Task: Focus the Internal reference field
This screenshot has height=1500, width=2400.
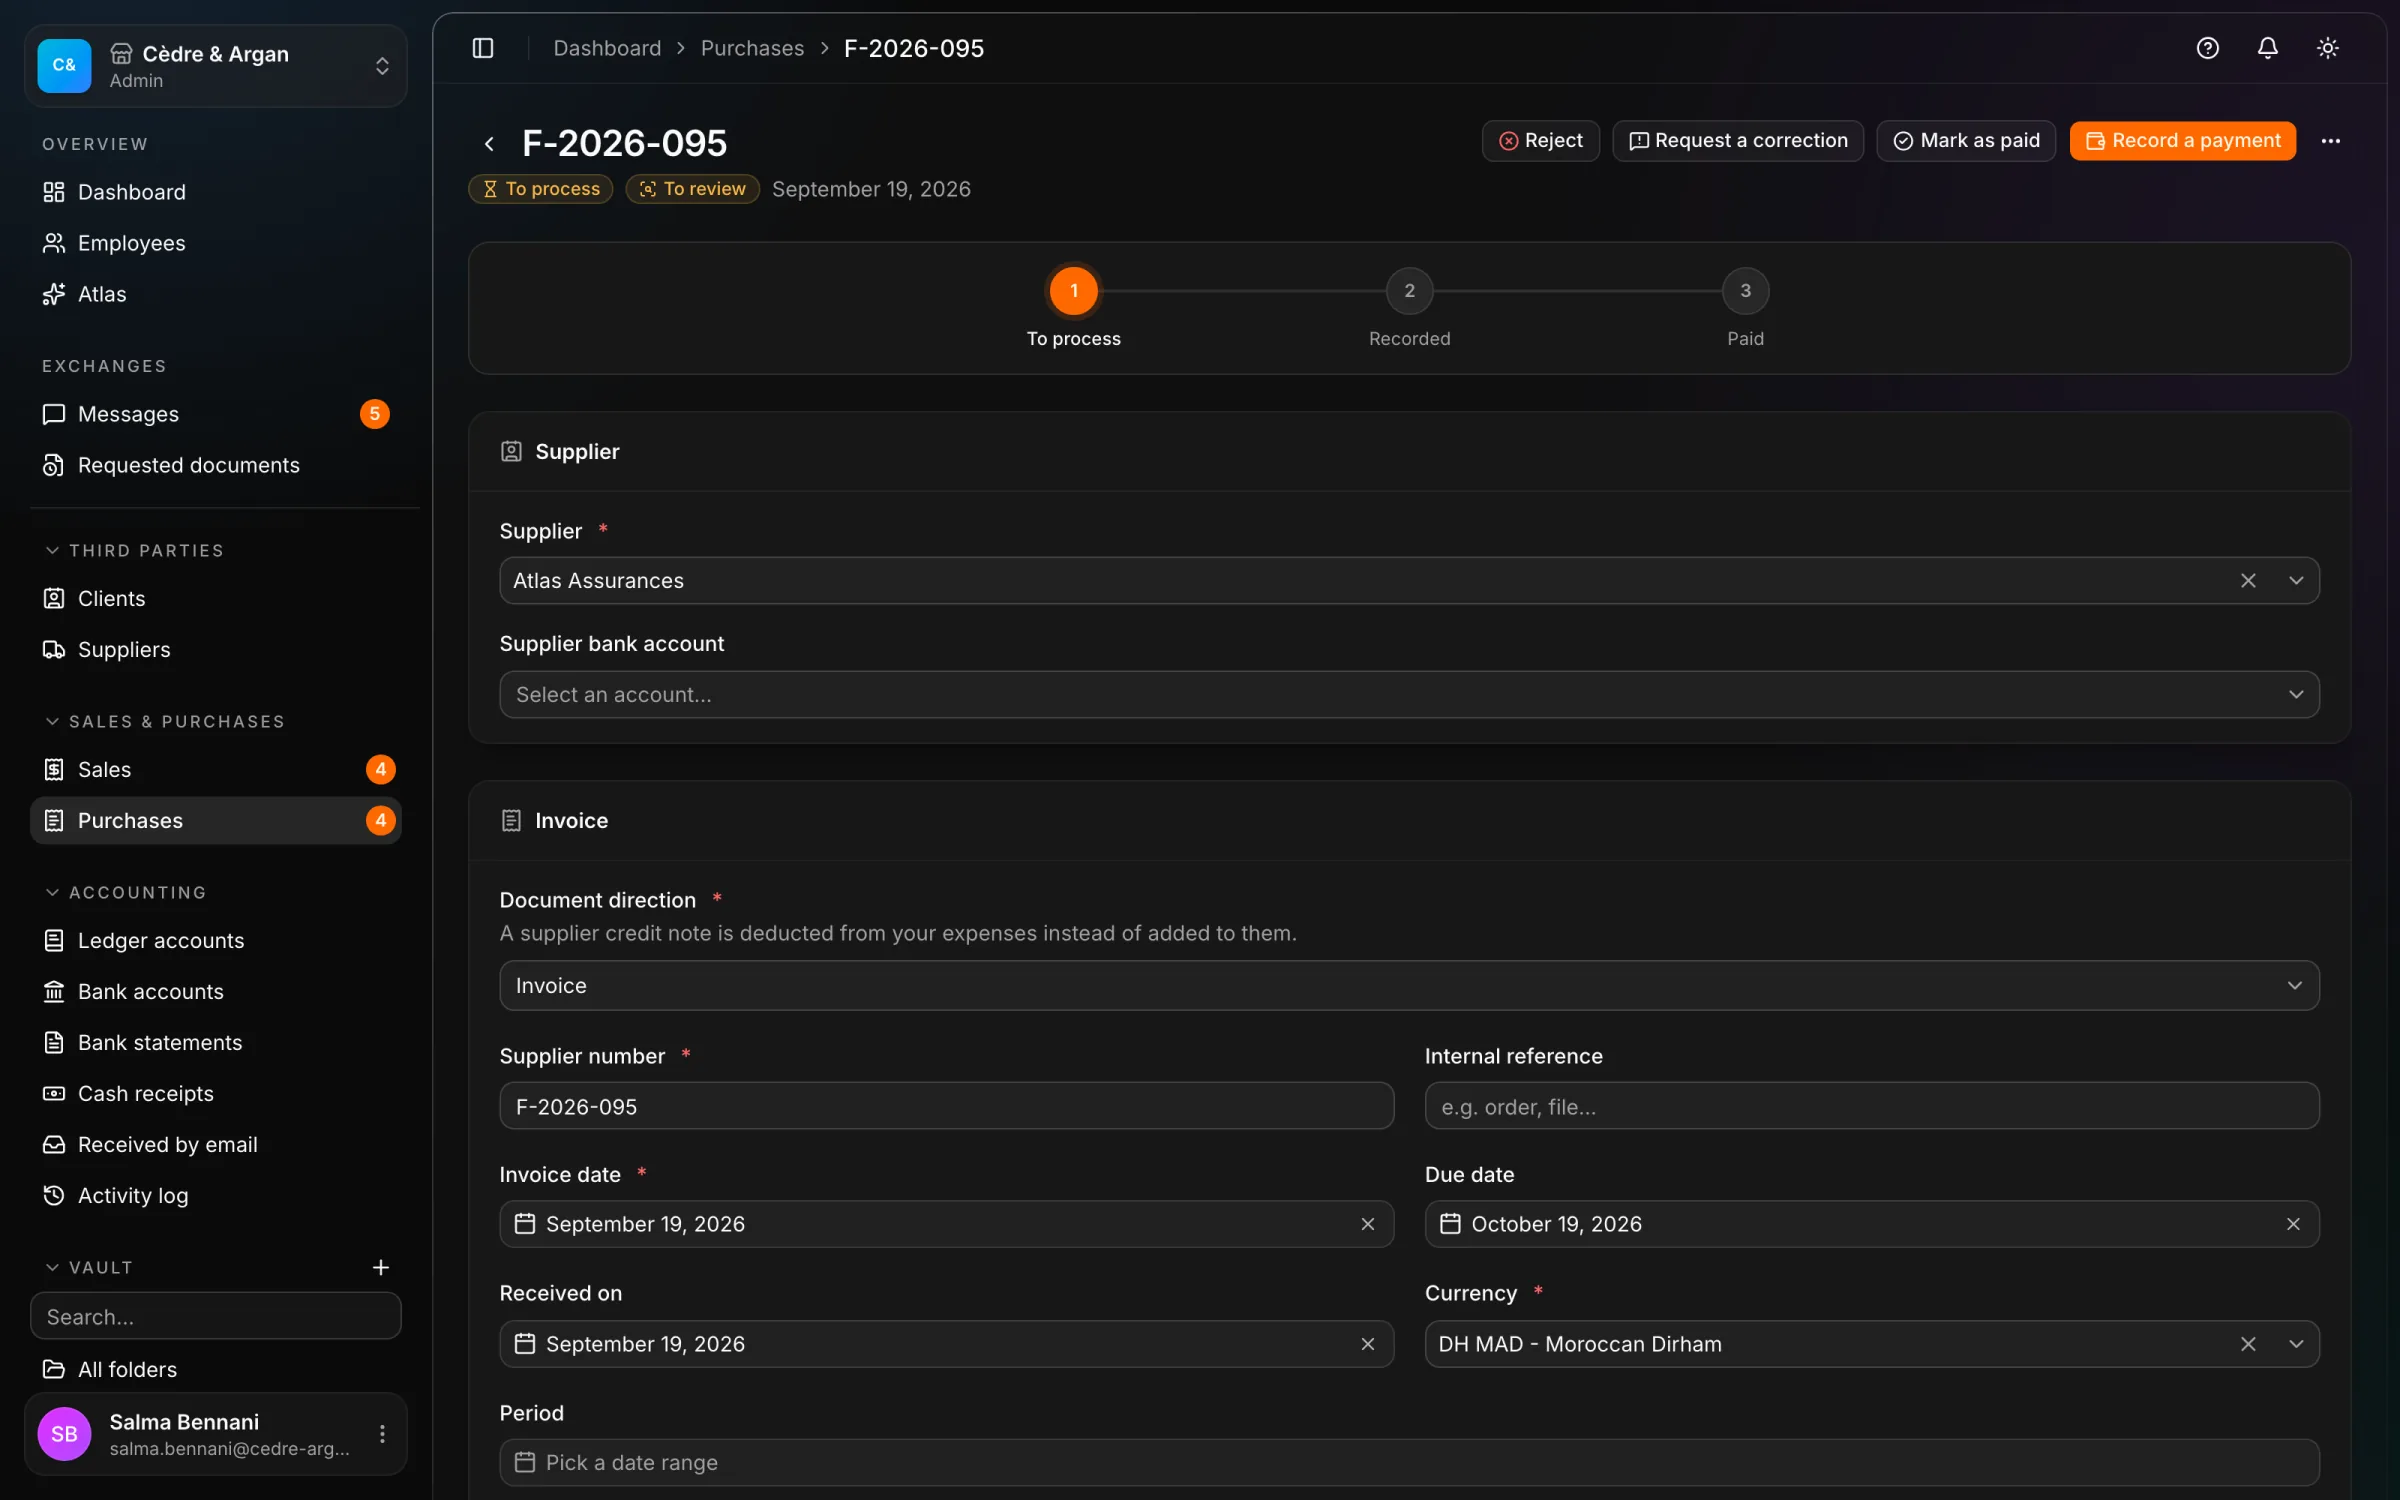Action: tap(1871, 1106)
